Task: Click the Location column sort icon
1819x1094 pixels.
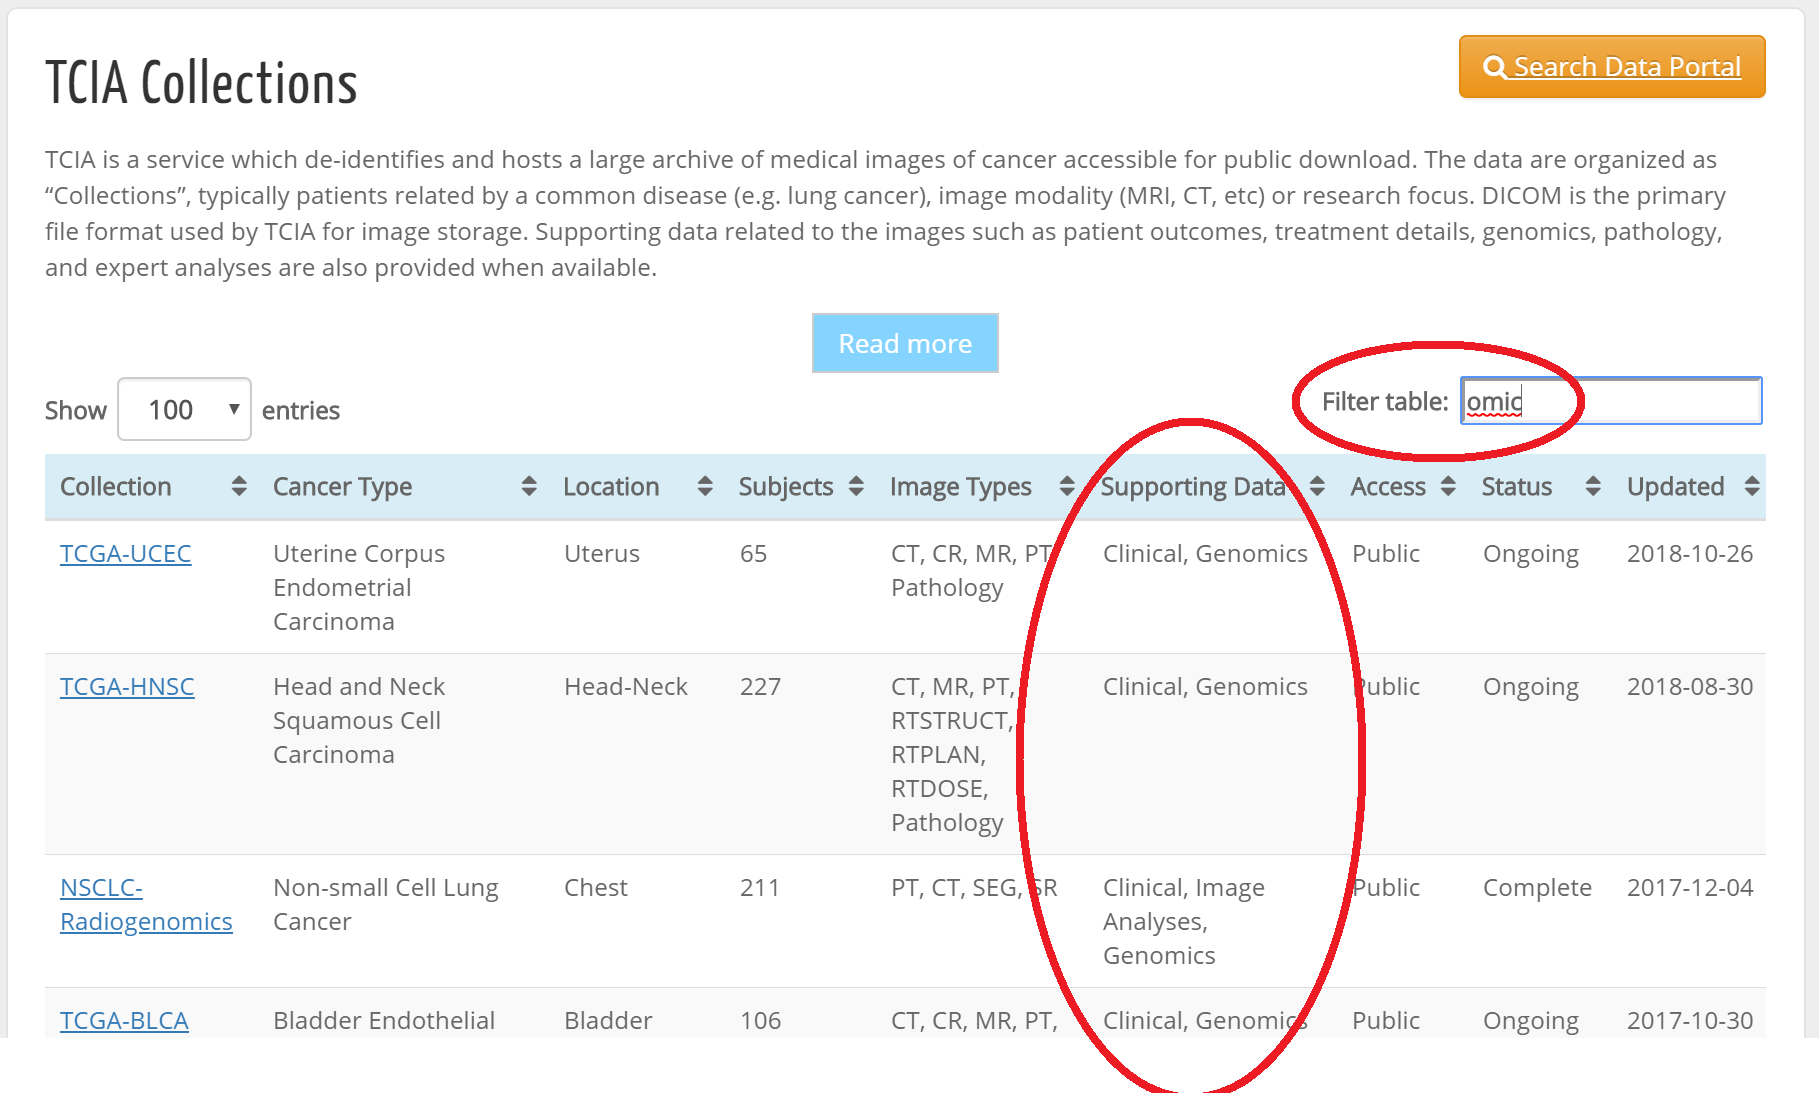Action: point(705,487)
